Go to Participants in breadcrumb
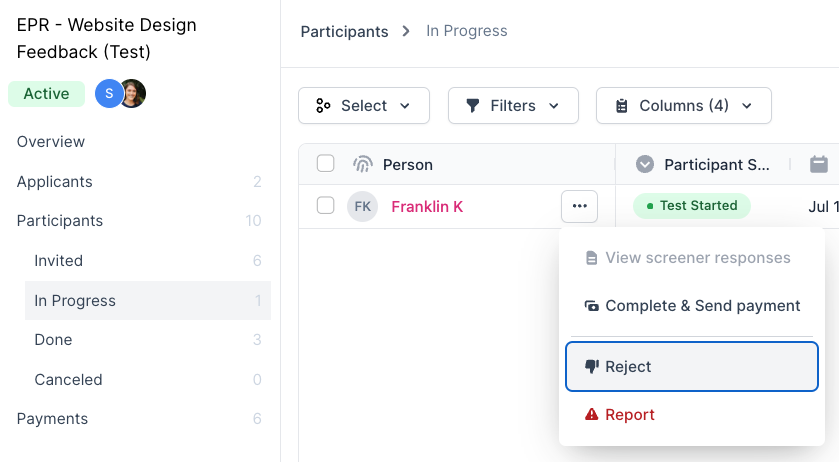 pos(344,32)
